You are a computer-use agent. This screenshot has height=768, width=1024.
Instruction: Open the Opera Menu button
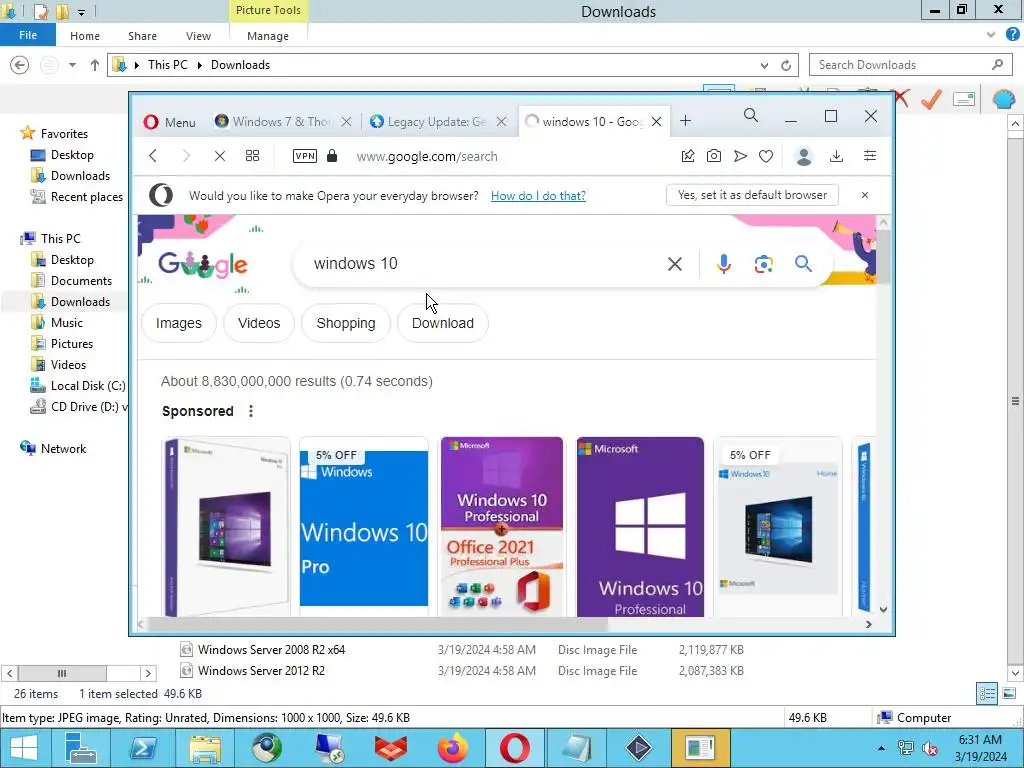(x=170, y=122)
